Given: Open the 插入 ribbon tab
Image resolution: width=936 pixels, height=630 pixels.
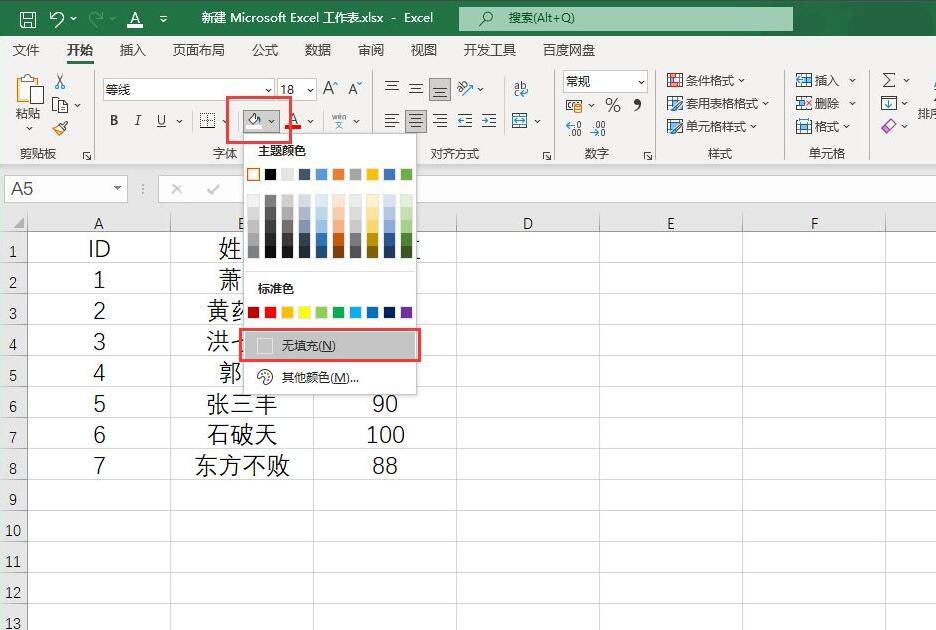Looking at the screenshot, I should click(133, 50).
